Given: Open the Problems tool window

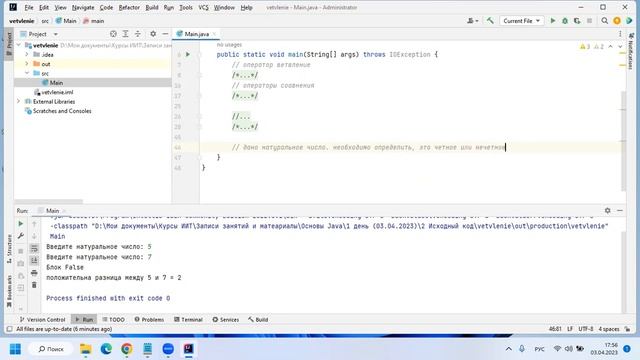Looking at the screenshot, I should pos(149,320).
